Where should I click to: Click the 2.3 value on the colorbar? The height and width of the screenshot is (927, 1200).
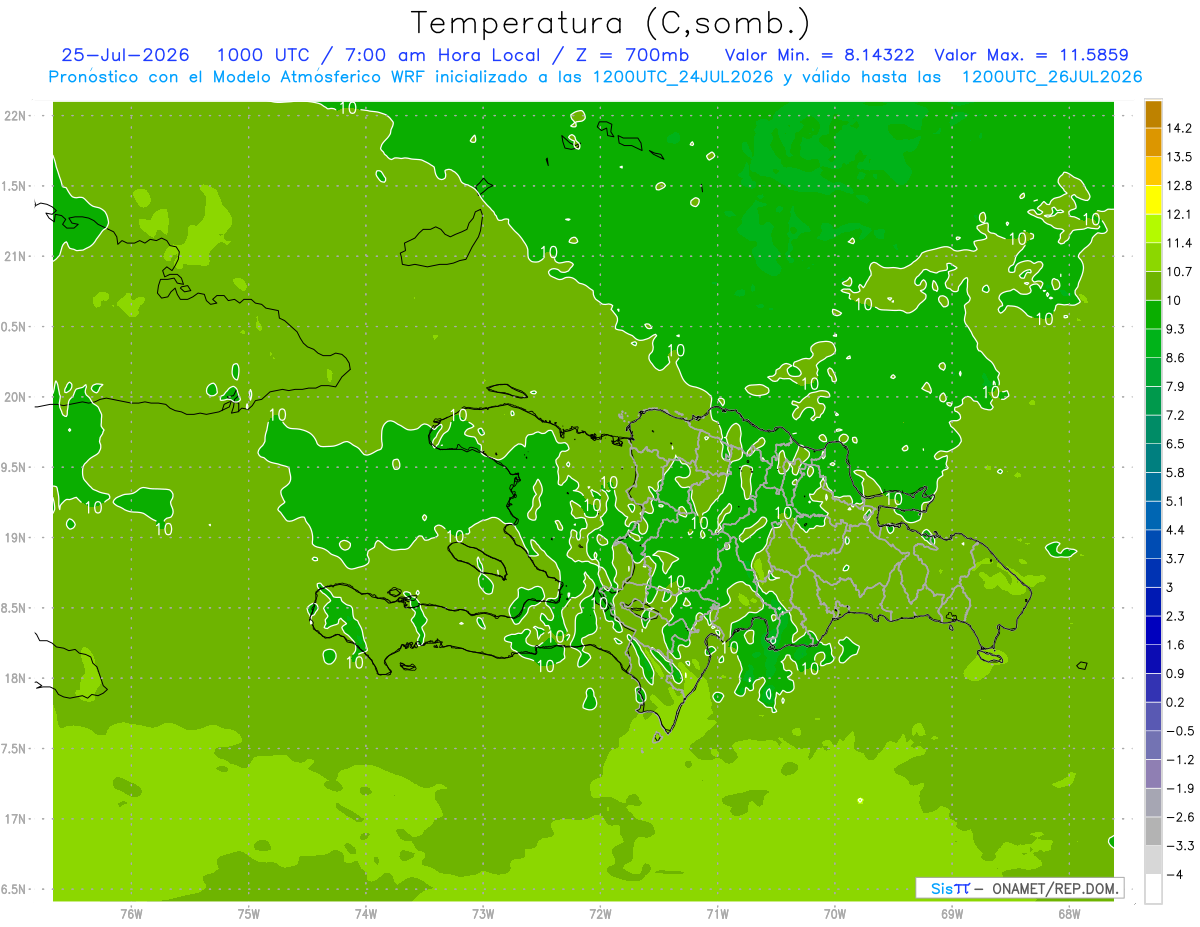[1176, 616]
